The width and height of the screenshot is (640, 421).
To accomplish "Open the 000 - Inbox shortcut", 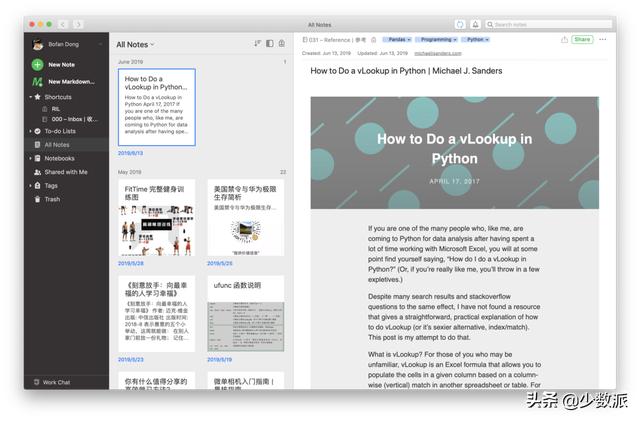I will point(70,119).
